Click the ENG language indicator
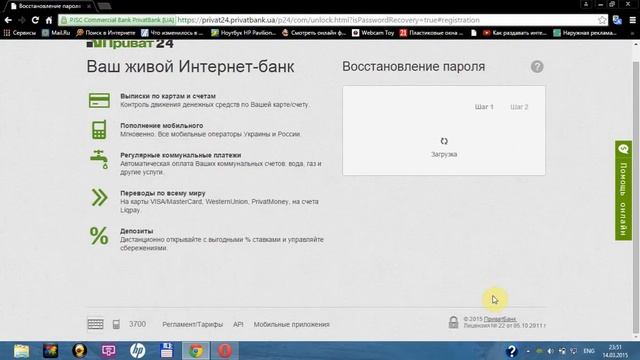 pos(589,351)
